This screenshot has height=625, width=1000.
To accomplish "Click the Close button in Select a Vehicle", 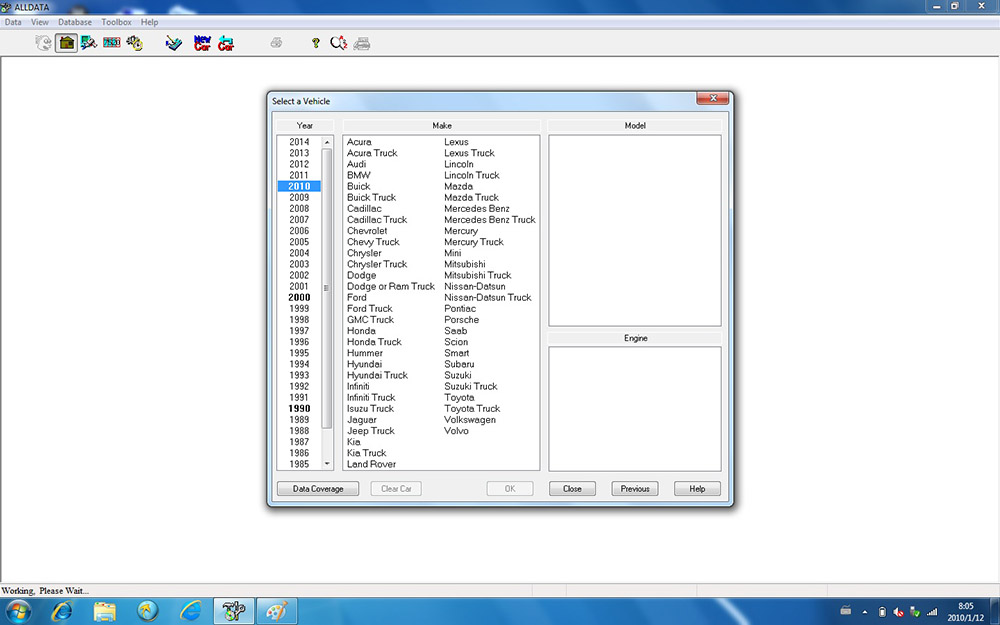I will point(572,489).
